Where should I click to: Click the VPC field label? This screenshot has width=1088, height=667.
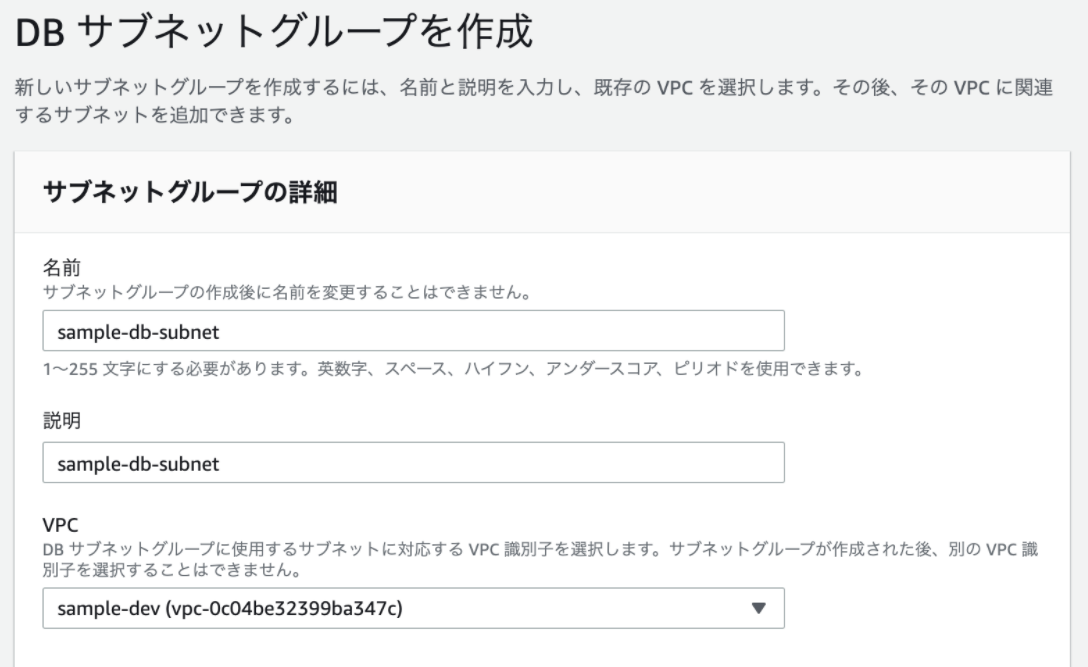pos(59,525)
